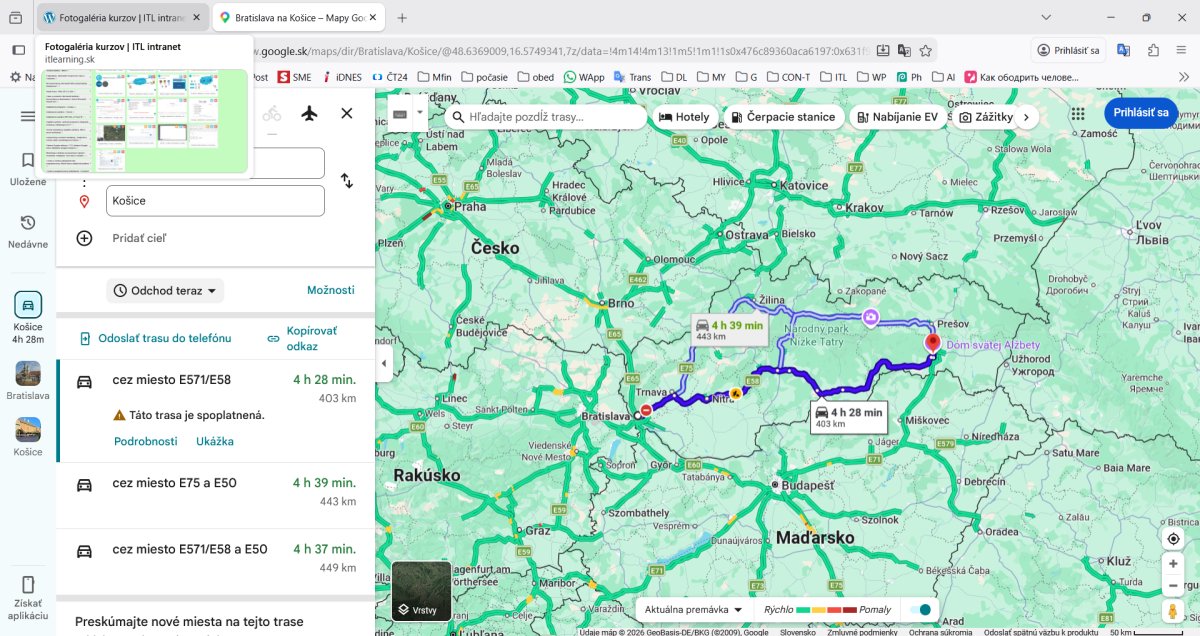Screen dimensions: 1200x636
Task: Expand the Odchod teraz departure dropdown
Action: pos(165,291)
